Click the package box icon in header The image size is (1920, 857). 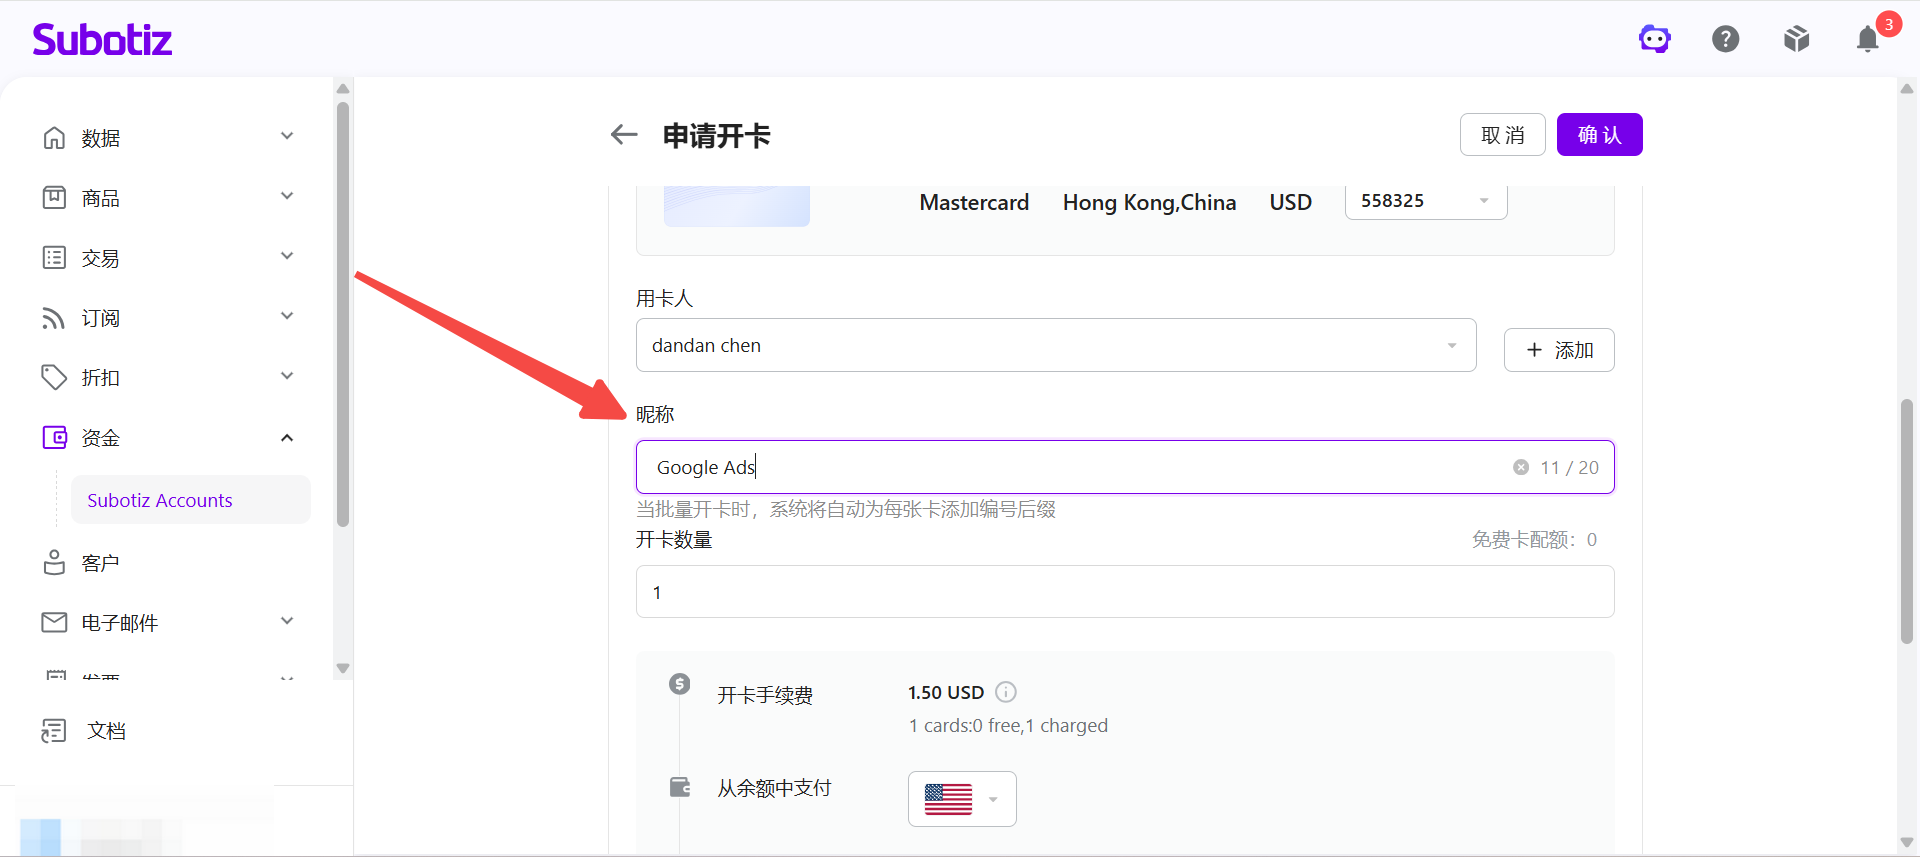tap(1797, 39)
